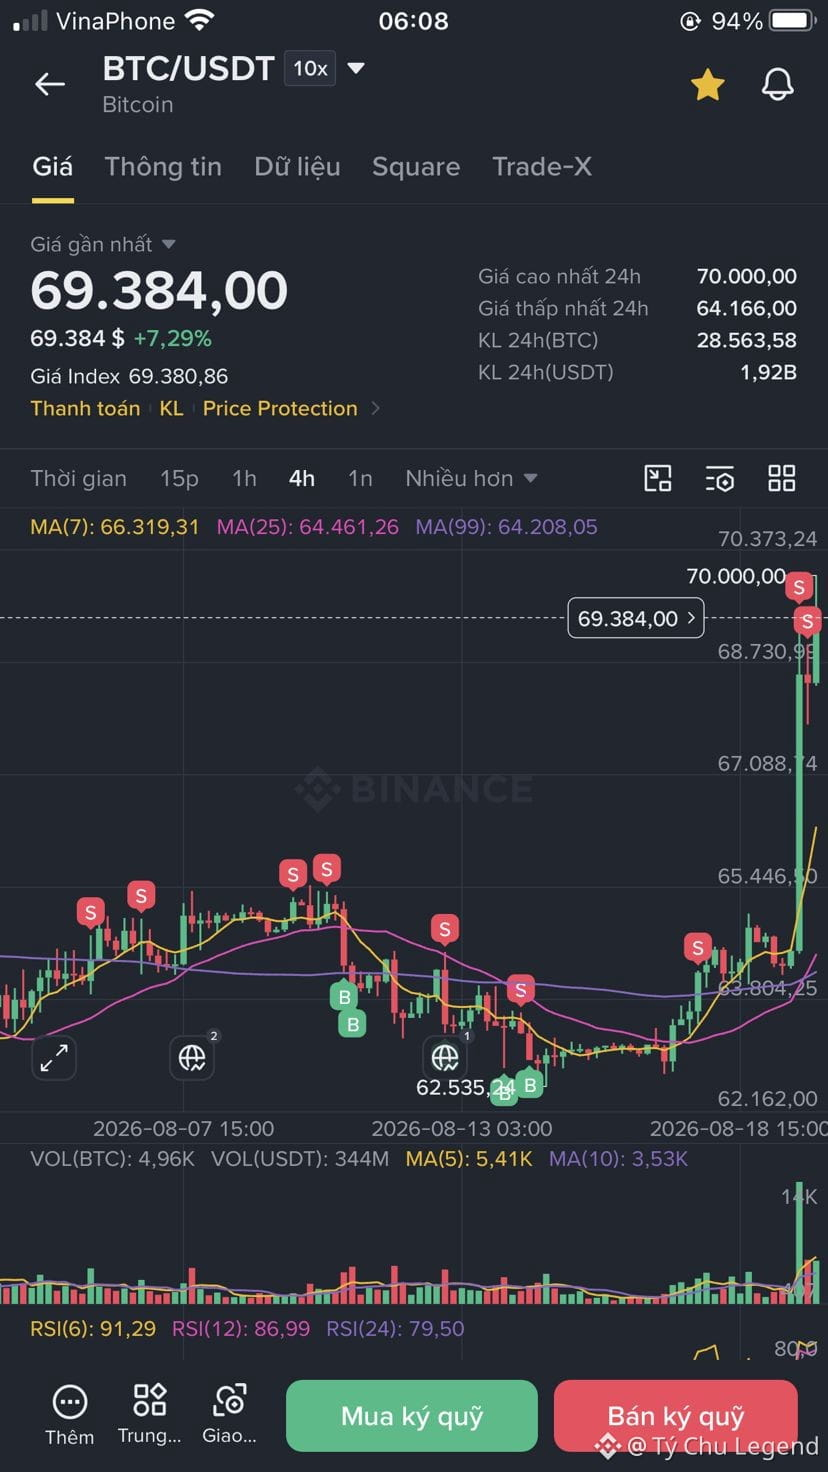Open the globe event icon with badge 2
Screen dimensions: 828x1472
coord(193,1056)
